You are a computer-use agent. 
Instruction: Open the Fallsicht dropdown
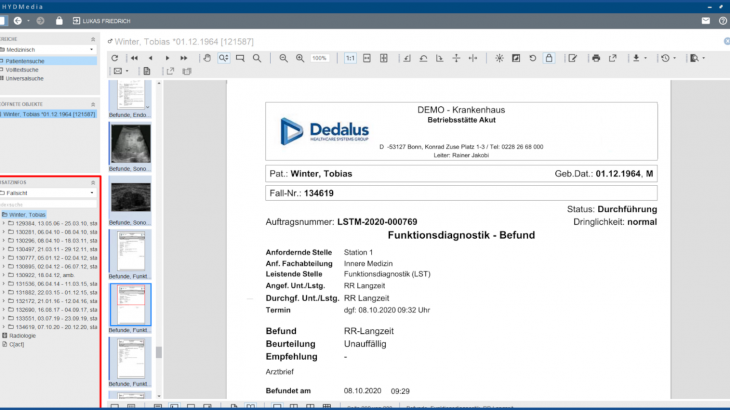pos(48,192)
